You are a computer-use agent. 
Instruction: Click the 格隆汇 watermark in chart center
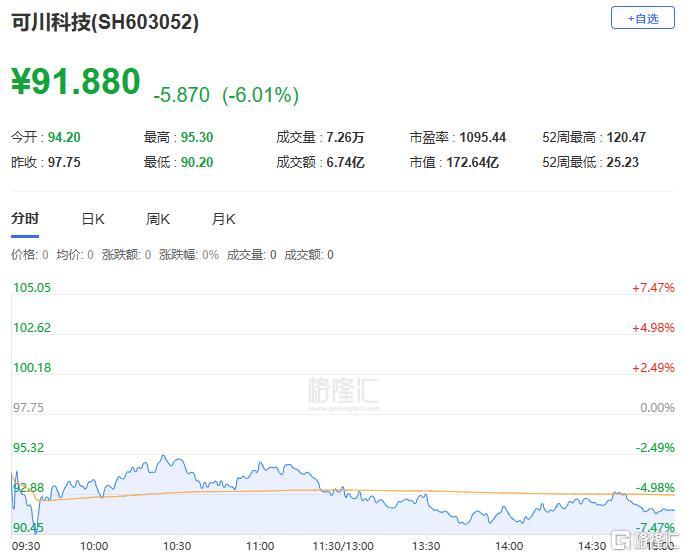point(343,390)
